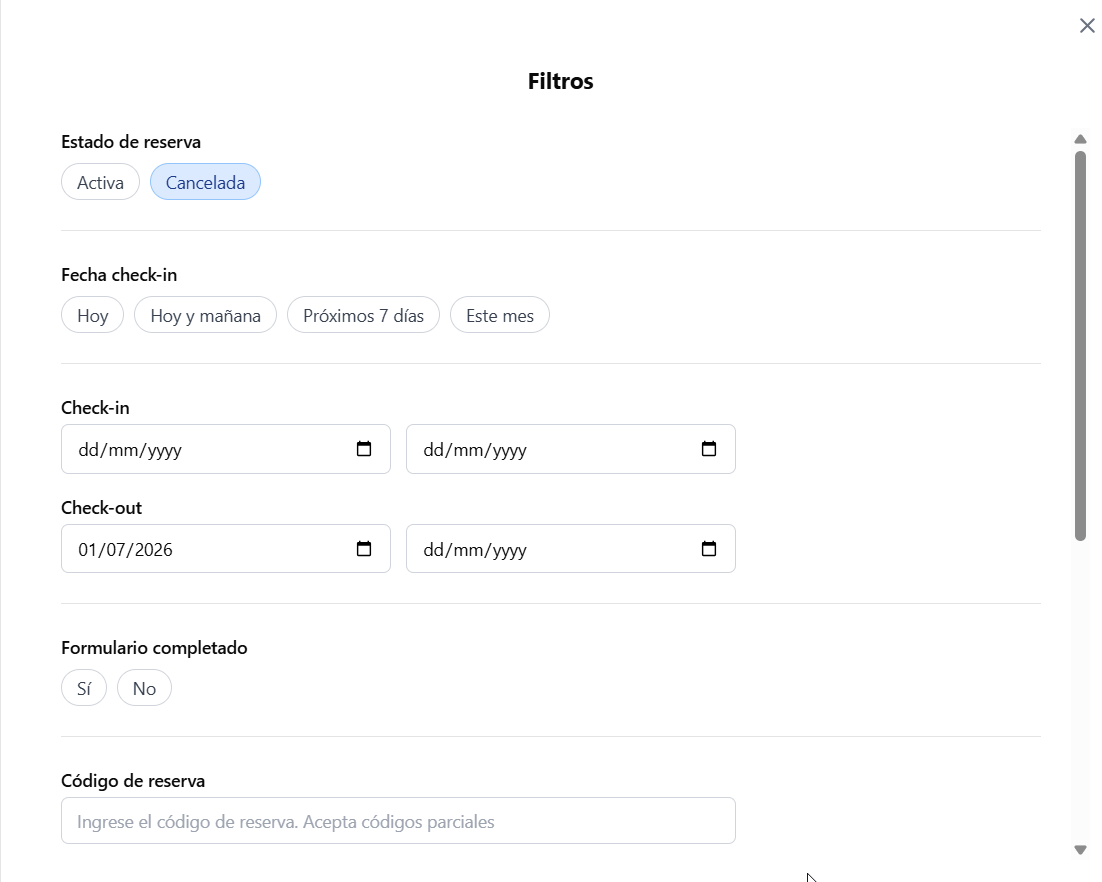
Task: Select the Activa reservation status chip
Action: 101,182
